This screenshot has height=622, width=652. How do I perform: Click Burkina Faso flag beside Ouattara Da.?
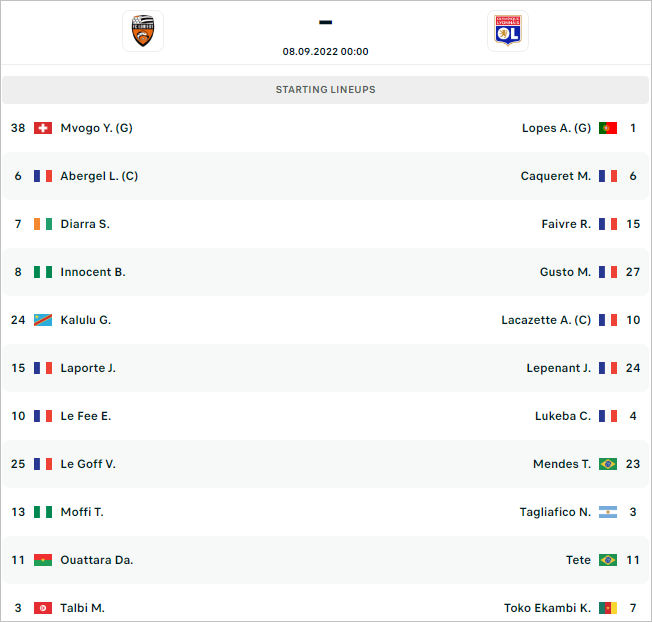43,560
